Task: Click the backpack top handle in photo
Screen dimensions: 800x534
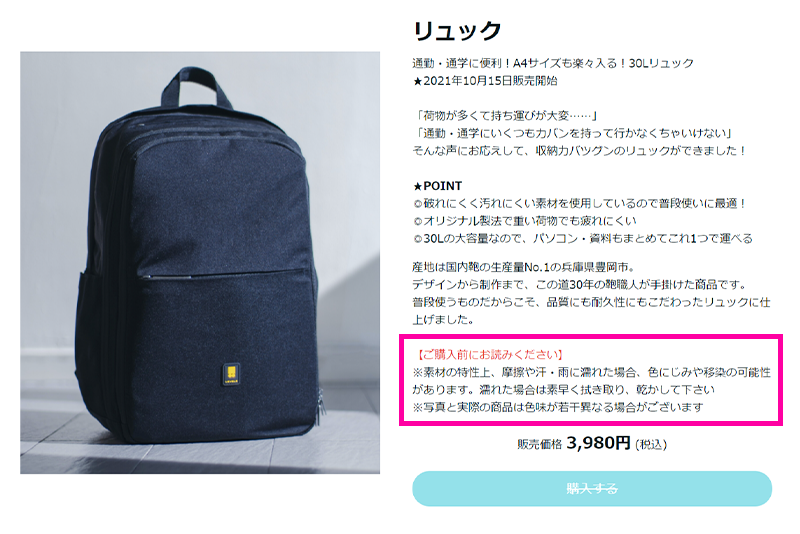Action: pos(197,86)
